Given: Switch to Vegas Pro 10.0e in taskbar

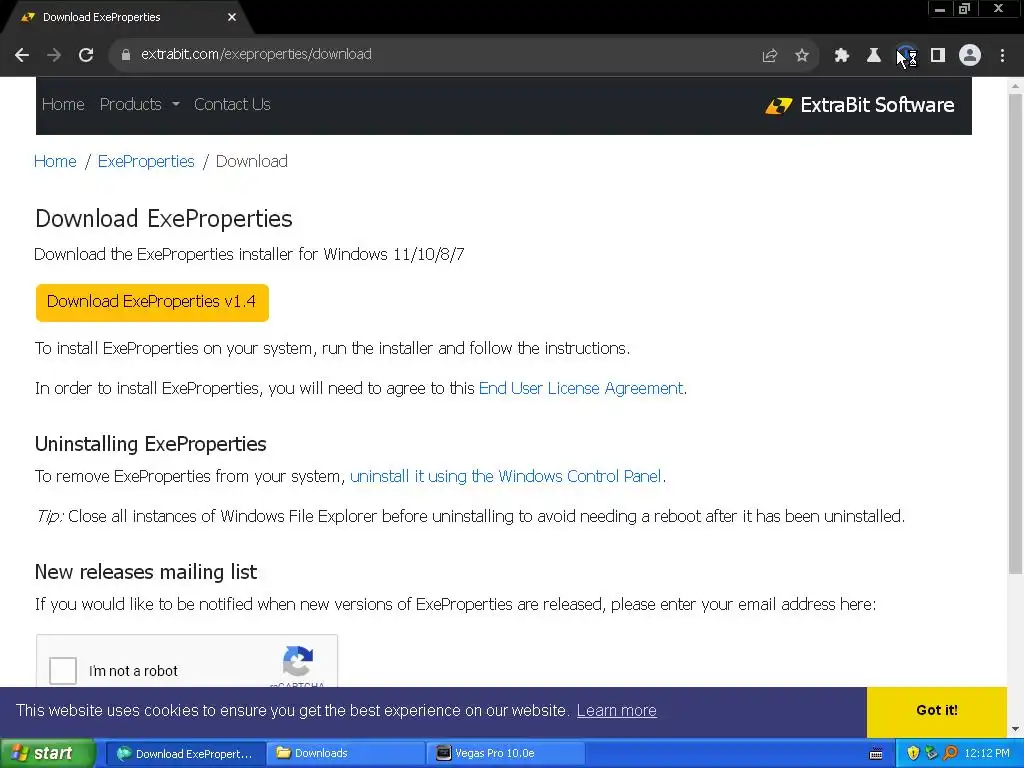Looking at the screenshot, I should (x=506, y=754).
